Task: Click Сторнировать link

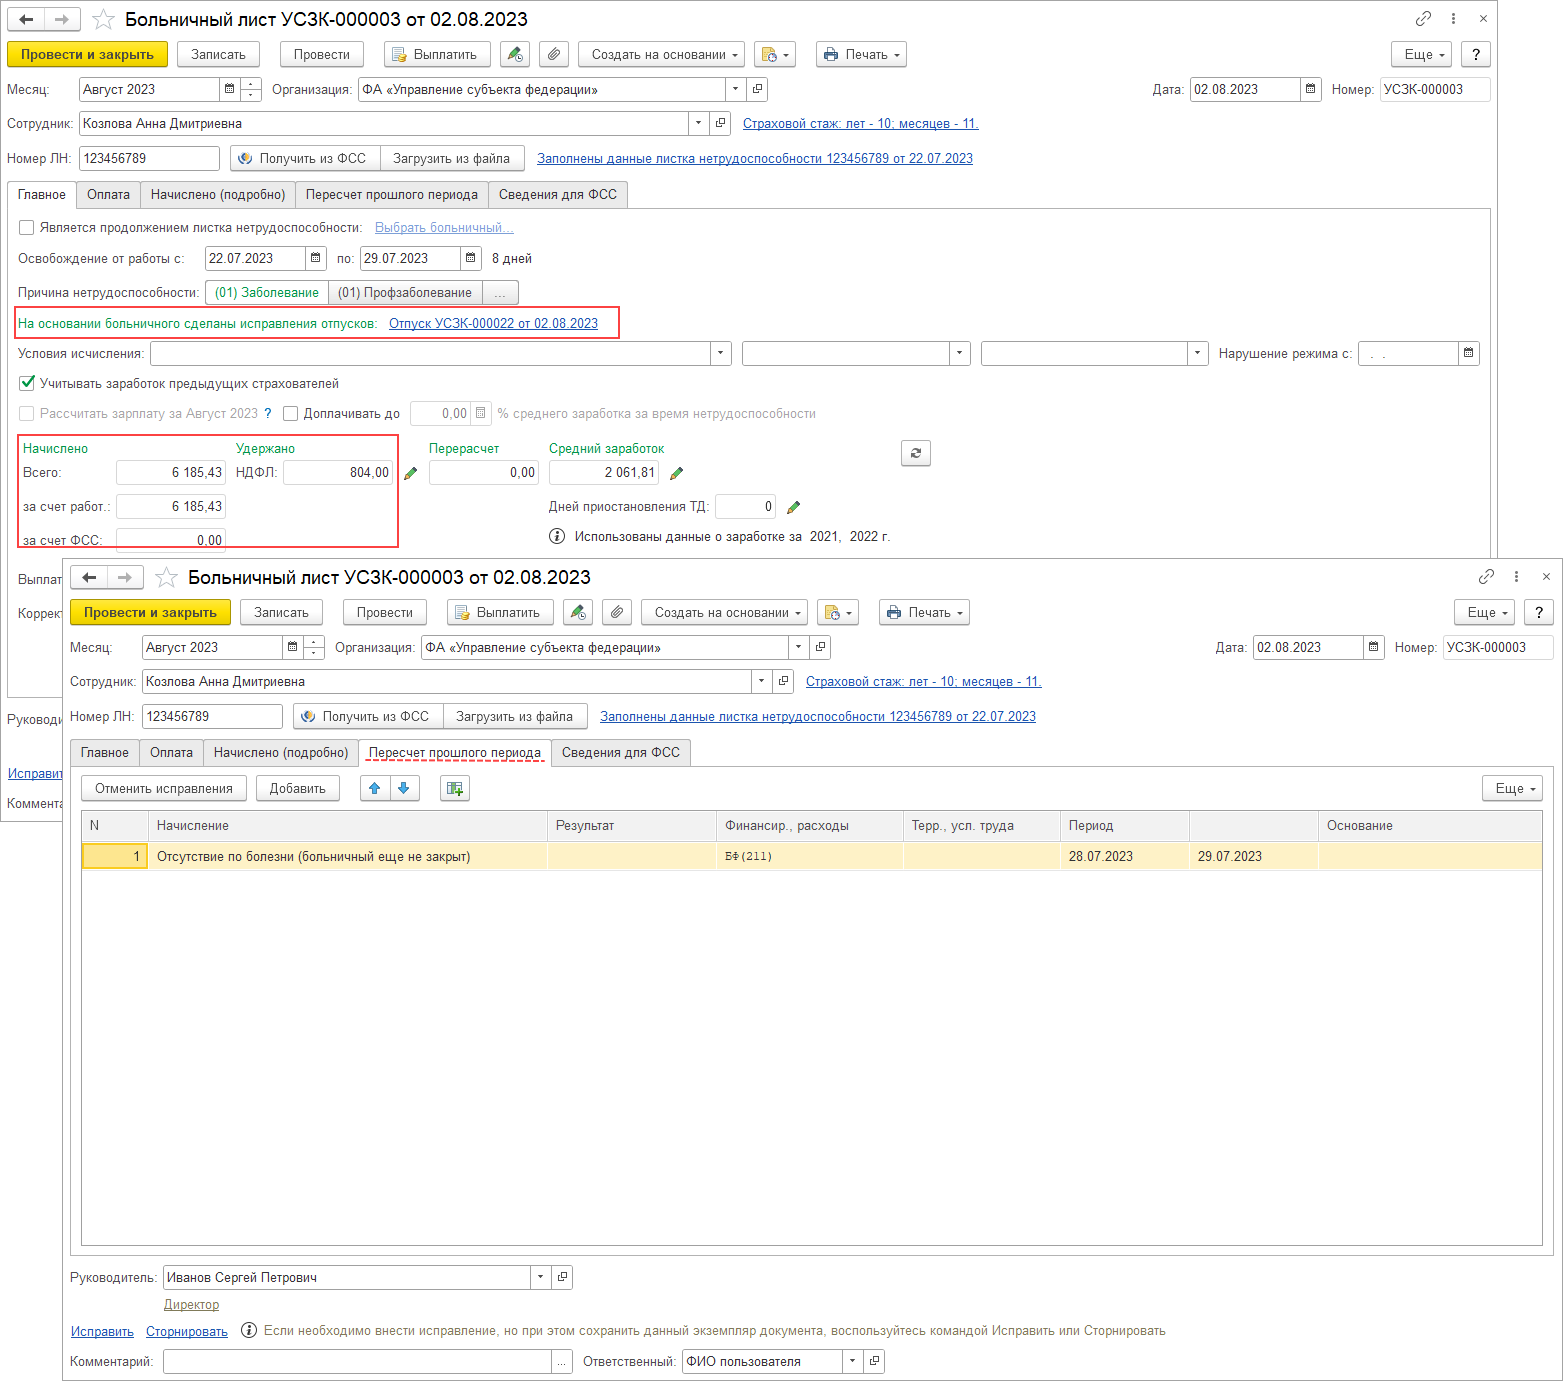Action: pyautogui.click(x=187, y=1331)
